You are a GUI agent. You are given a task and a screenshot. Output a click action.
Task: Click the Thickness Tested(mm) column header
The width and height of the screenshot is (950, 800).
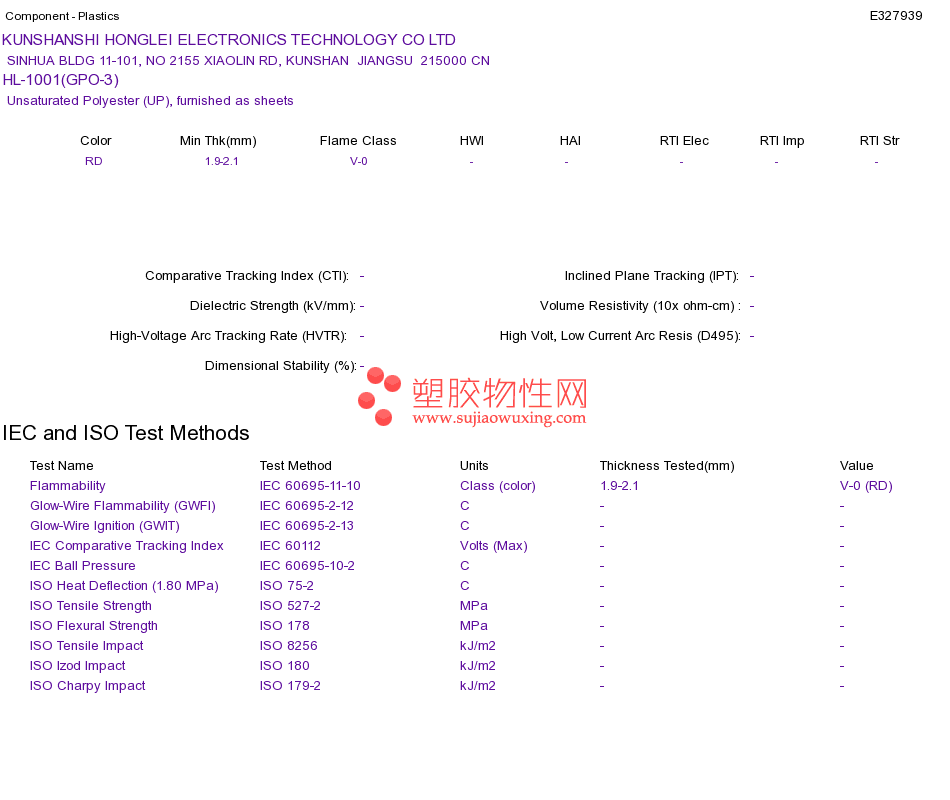[666, 465]
